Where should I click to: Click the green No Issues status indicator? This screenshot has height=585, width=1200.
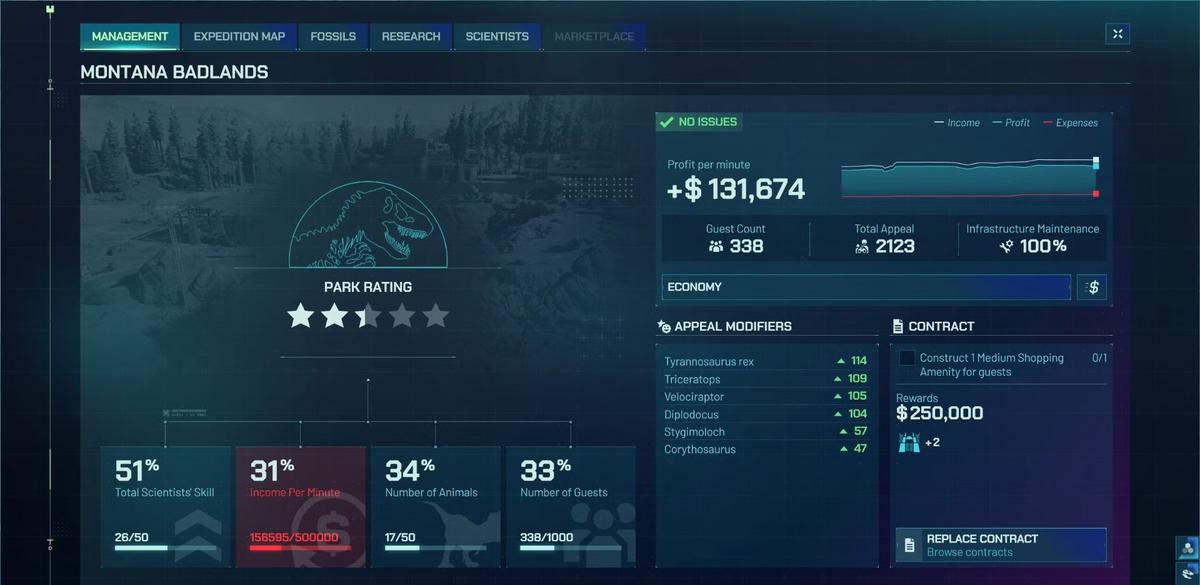point(698,122)
